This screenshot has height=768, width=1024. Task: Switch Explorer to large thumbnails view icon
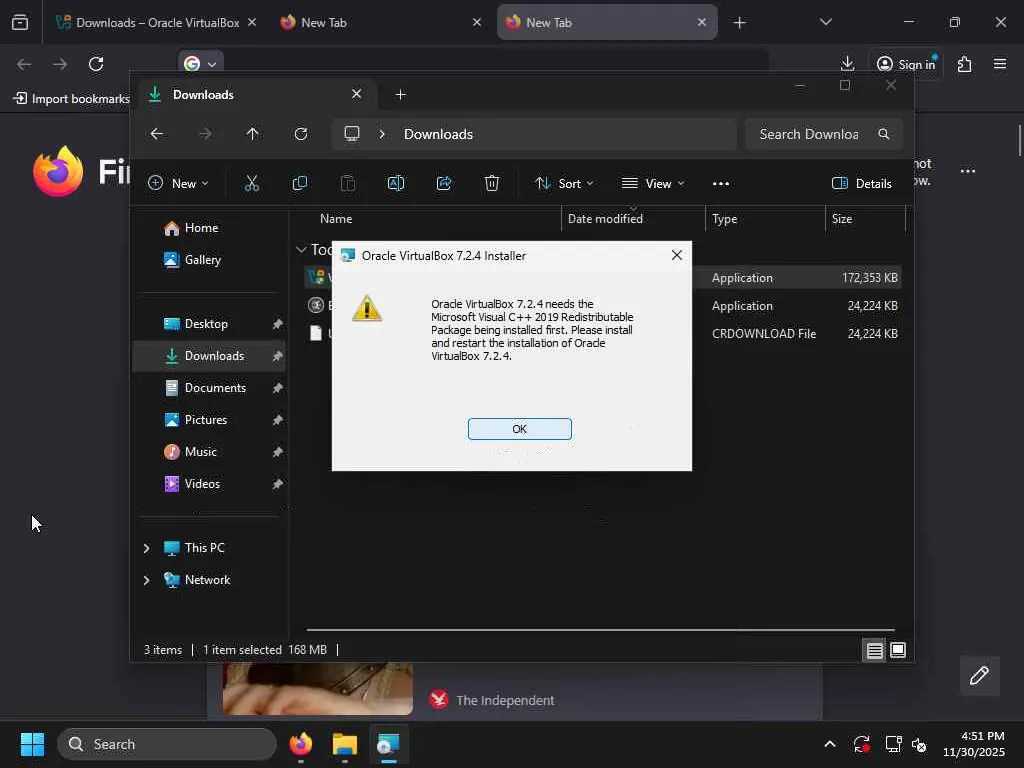click(898, 650)
